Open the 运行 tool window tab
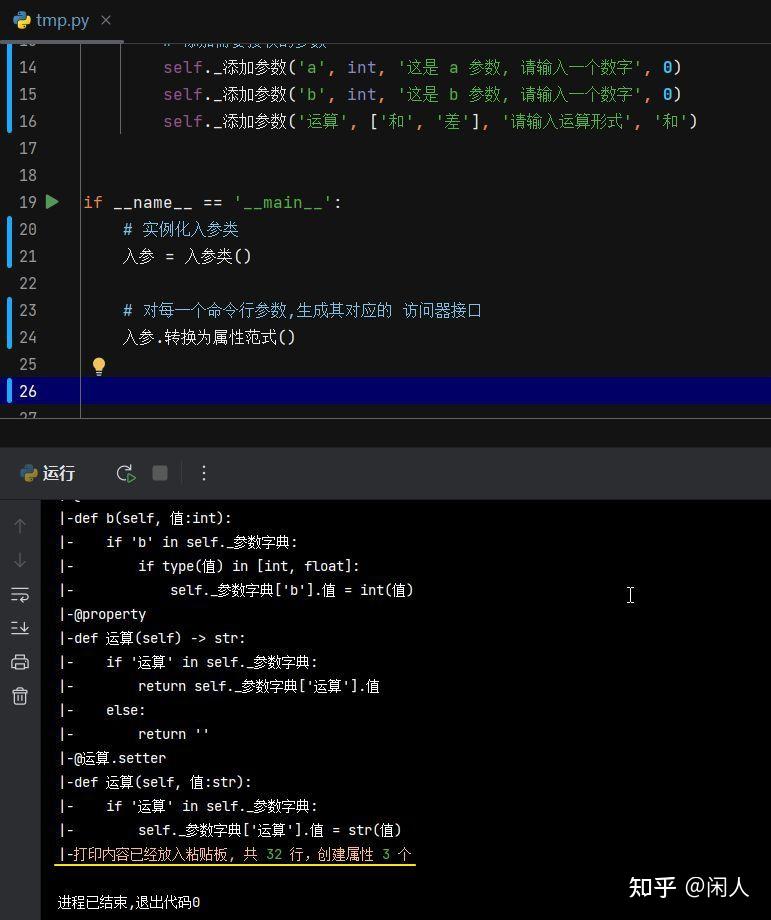Image resolution: width=771 pixels, height=920 pixels. (48, 473)
